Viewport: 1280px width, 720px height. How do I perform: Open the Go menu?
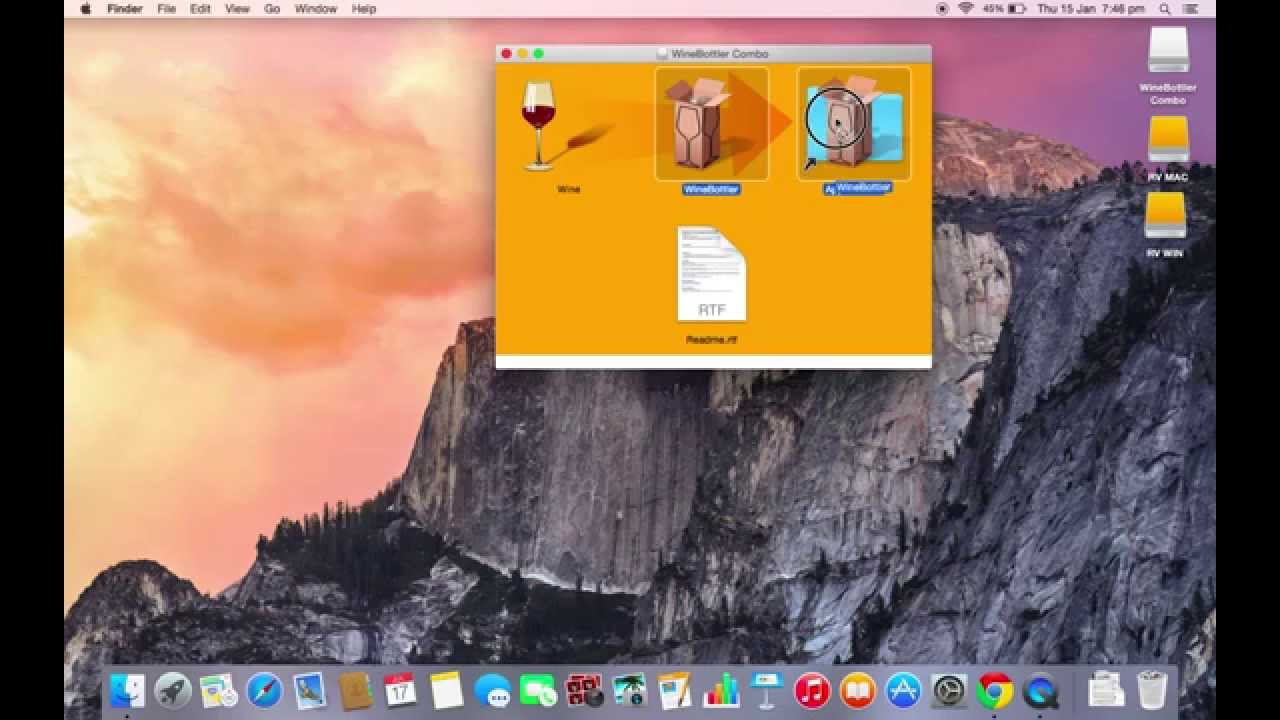272,9
